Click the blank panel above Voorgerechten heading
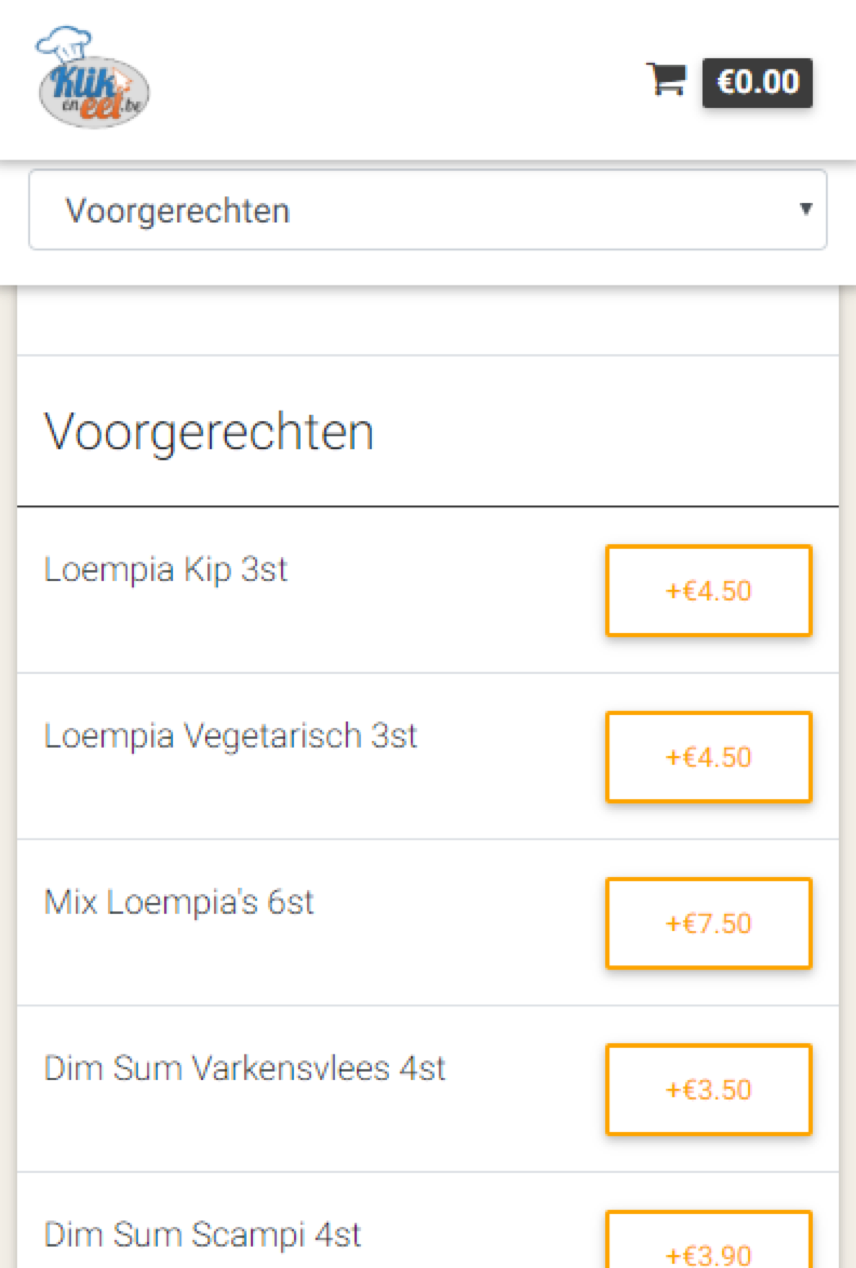Image resolution: width=856 pixels, height=1268 pixels. 427,322
